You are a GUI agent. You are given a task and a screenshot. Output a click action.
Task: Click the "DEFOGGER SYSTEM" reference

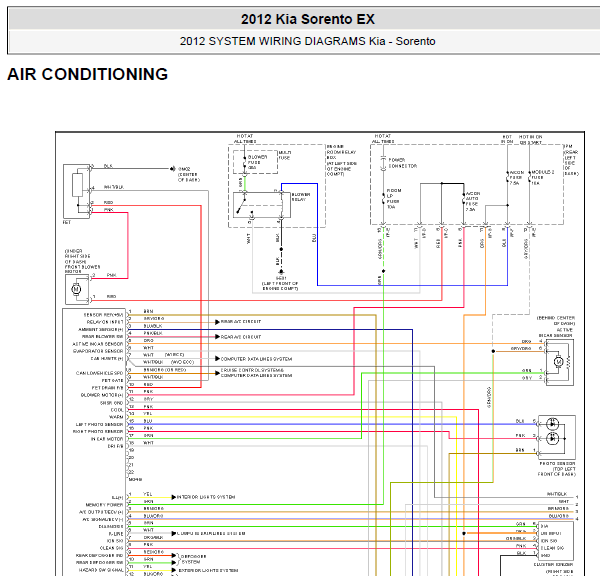pos(194,559)
